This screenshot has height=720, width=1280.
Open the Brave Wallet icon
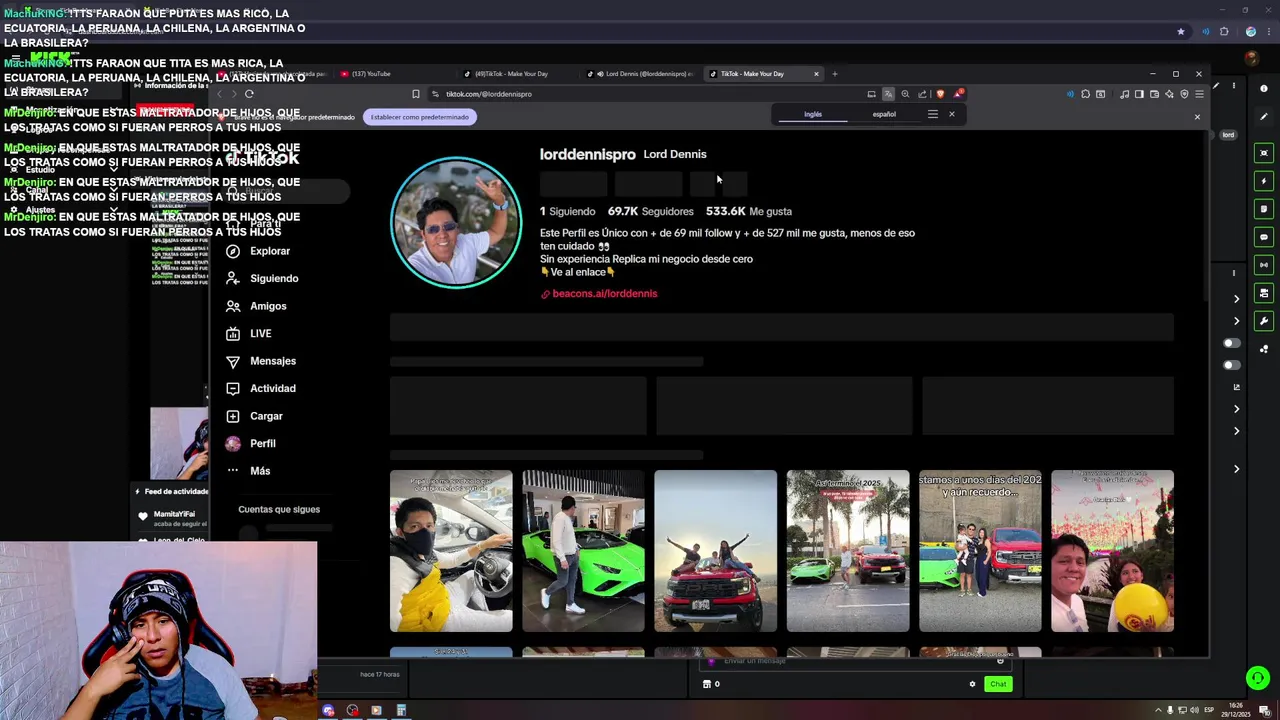point(1154,94)
